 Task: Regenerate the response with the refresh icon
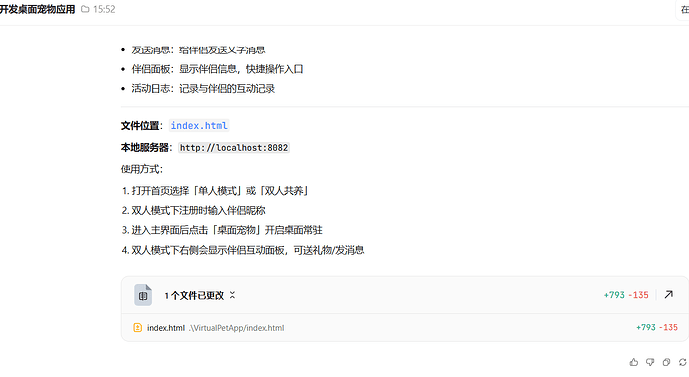(682, 362)
